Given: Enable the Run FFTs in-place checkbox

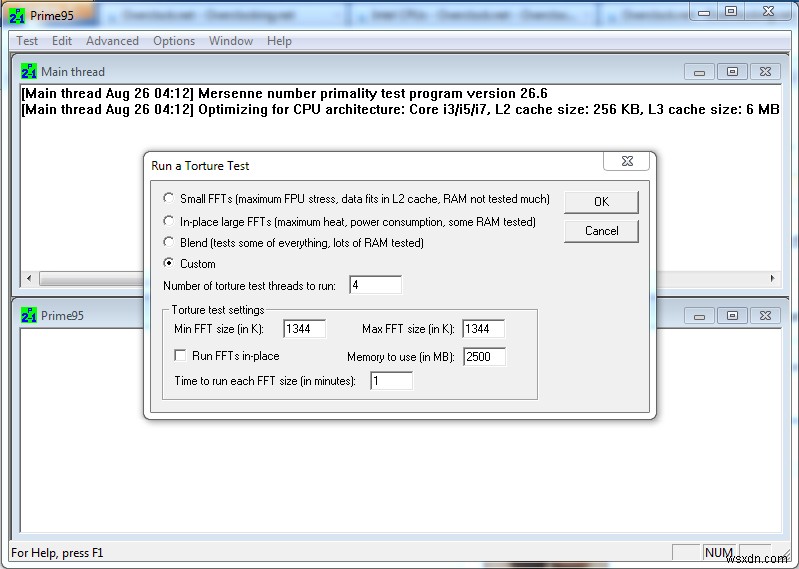Looking at the screenshot, I should 180,355.
